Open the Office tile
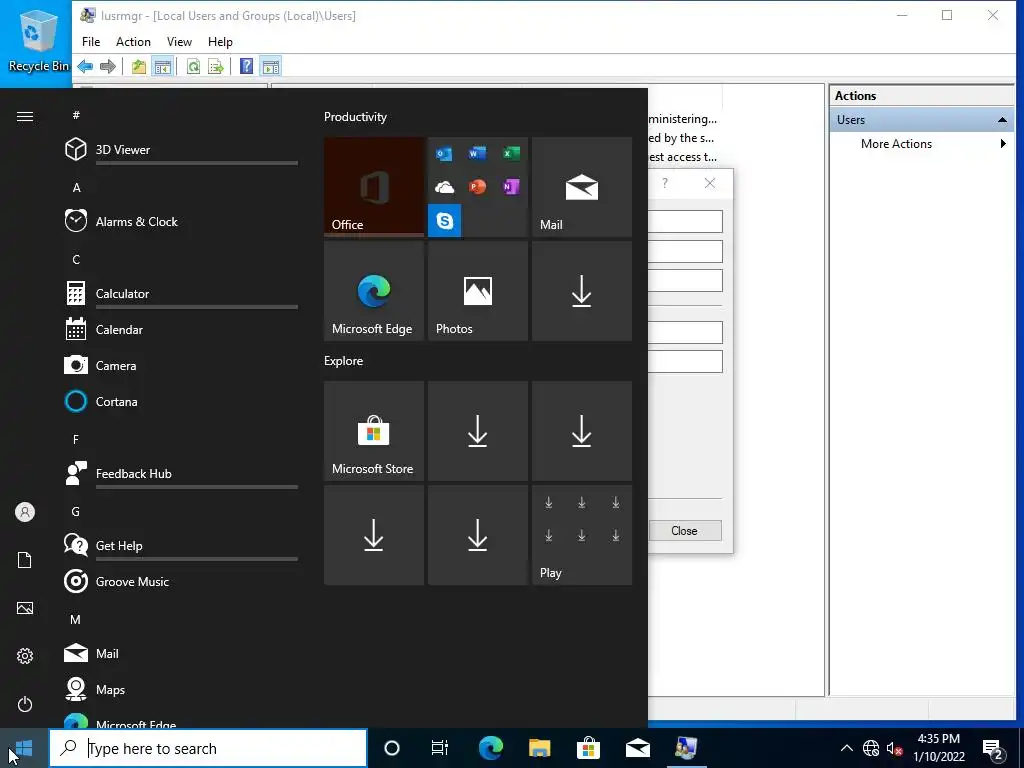Screen dimensions: 1024x768 coord(374,187)
